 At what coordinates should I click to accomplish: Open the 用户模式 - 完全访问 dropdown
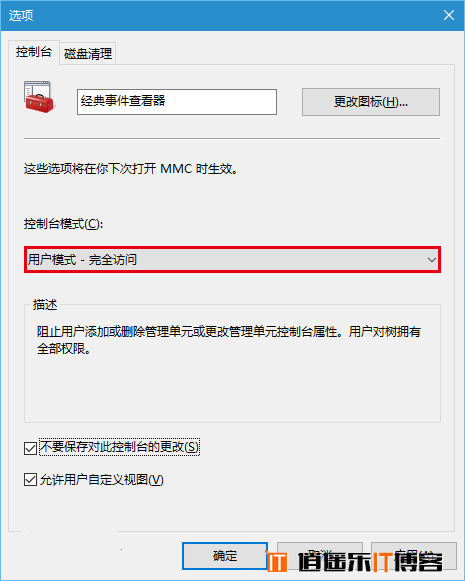pyautogui.click(x=232, y=260)
